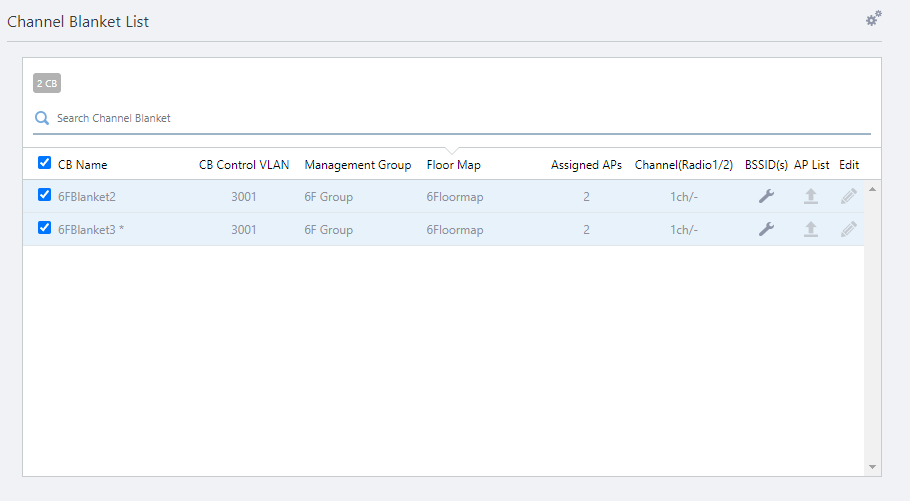Open BSSID wrench for 6FBlanket2
This screenshot has width=910, height=501.
[766, 197]
